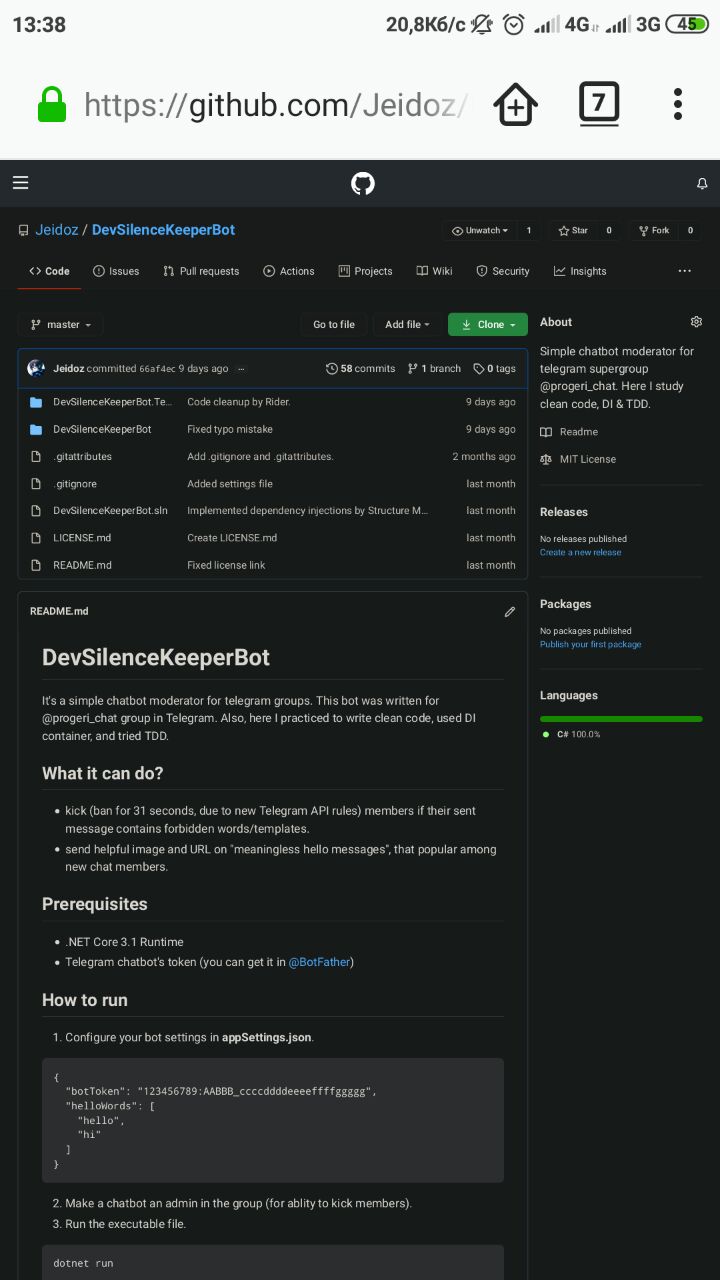Open the Insights tab

pos(580,271)
